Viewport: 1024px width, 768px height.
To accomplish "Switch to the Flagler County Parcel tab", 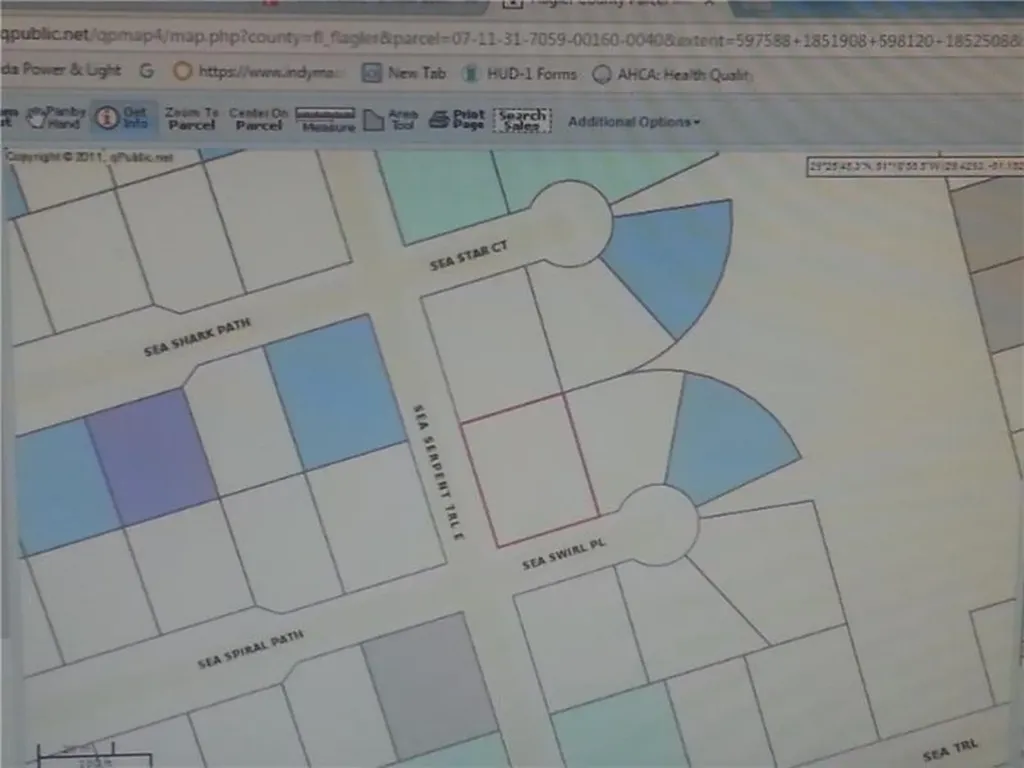I will click(607, 4).
